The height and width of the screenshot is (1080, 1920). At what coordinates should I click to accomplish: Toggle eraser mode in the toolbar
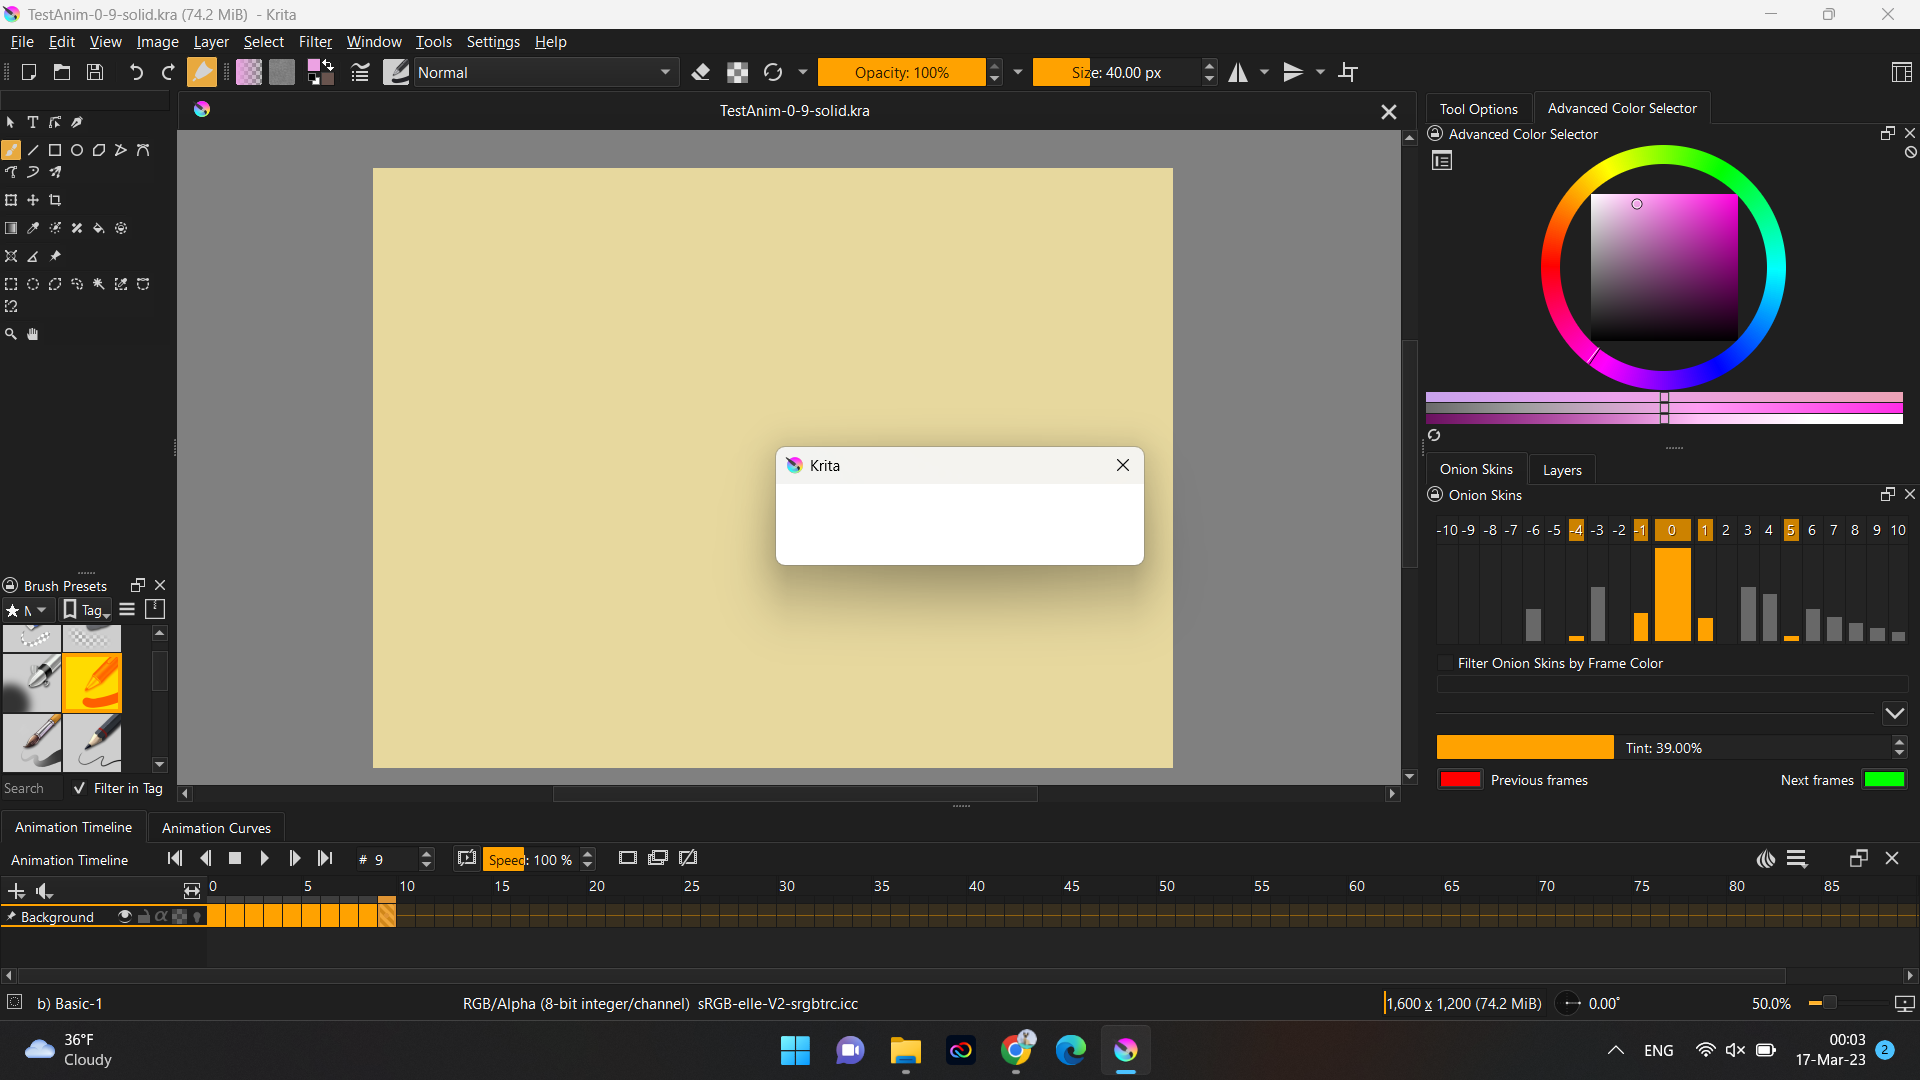[701, 72]
